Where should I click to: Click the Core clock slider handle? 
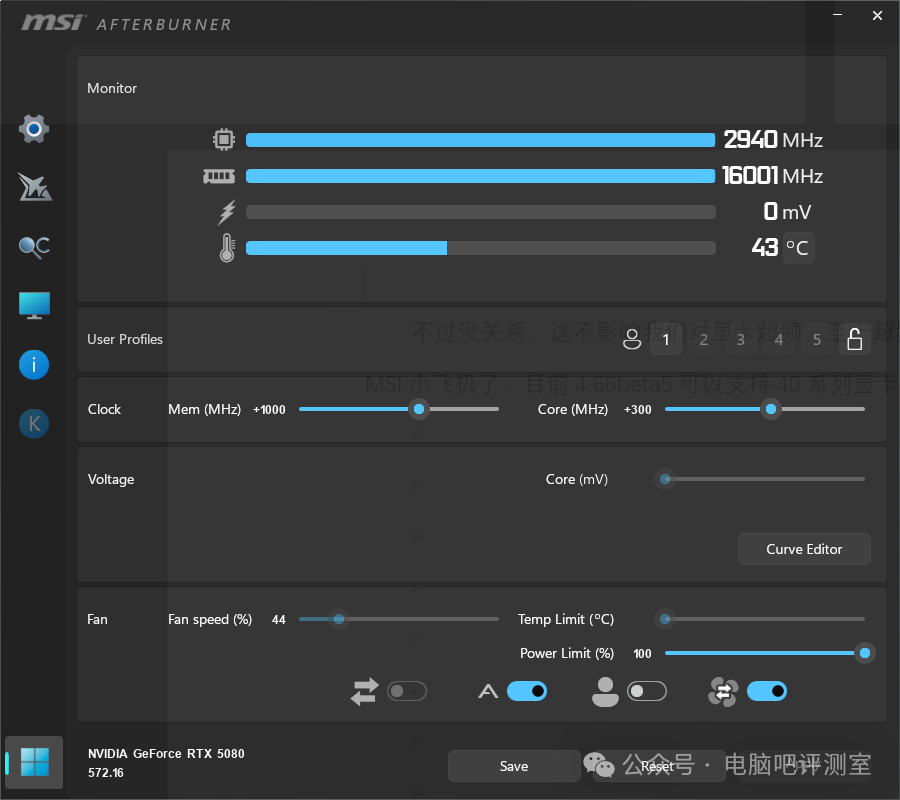tap(770, 409)
